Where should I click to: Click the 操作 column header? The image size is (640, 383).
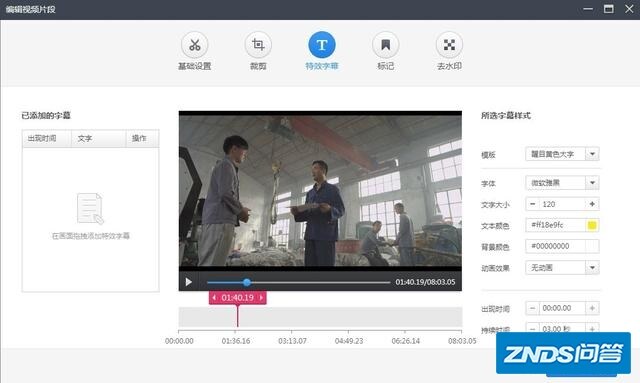click(x=142, y=138)
